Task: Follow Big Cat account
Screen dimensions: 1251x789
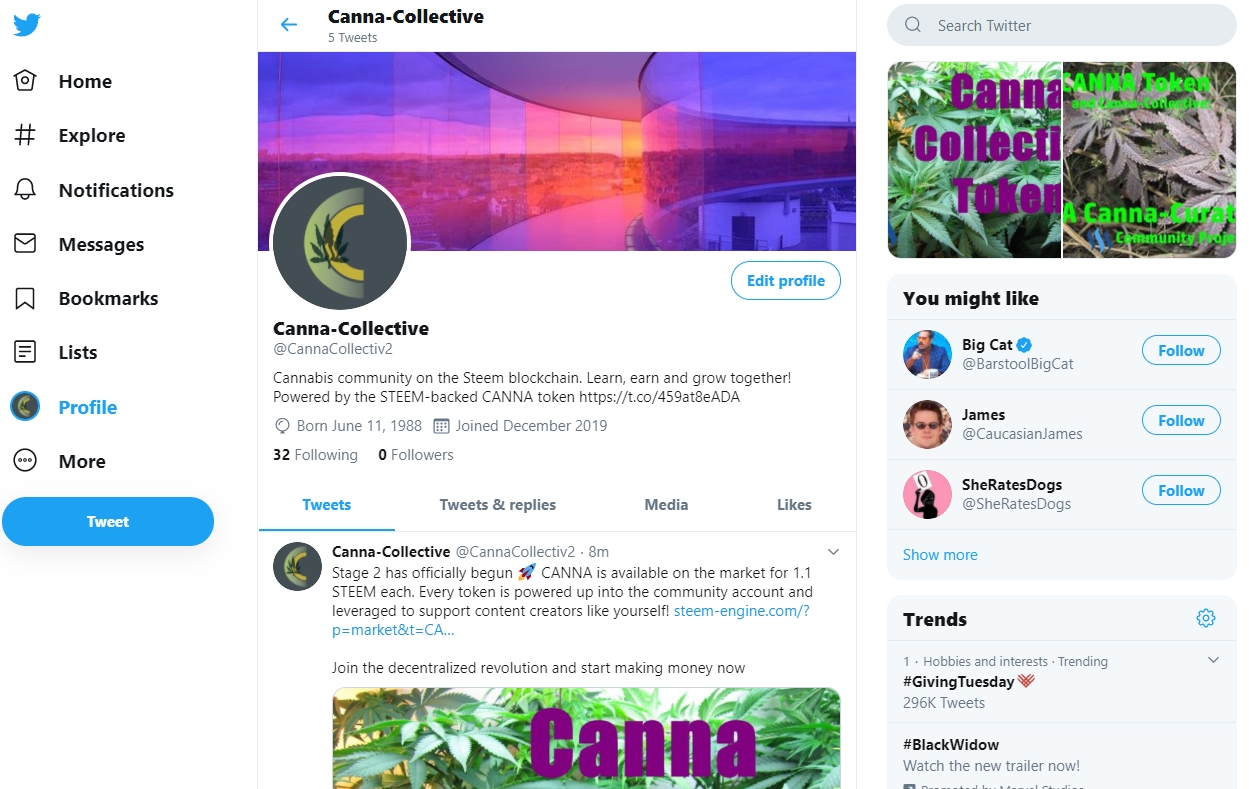Action: pyautogui.click(x=1181, y=351)
